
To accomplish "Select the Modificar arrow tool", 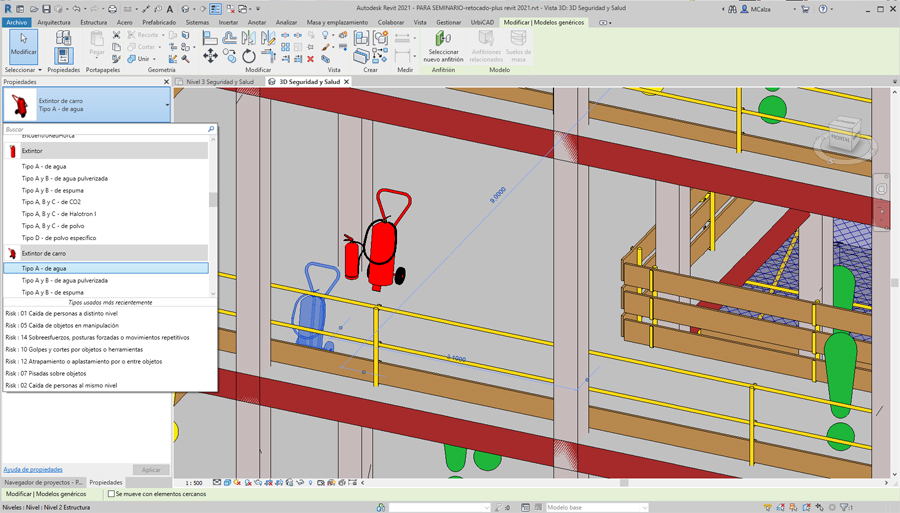I will [23, 45].
